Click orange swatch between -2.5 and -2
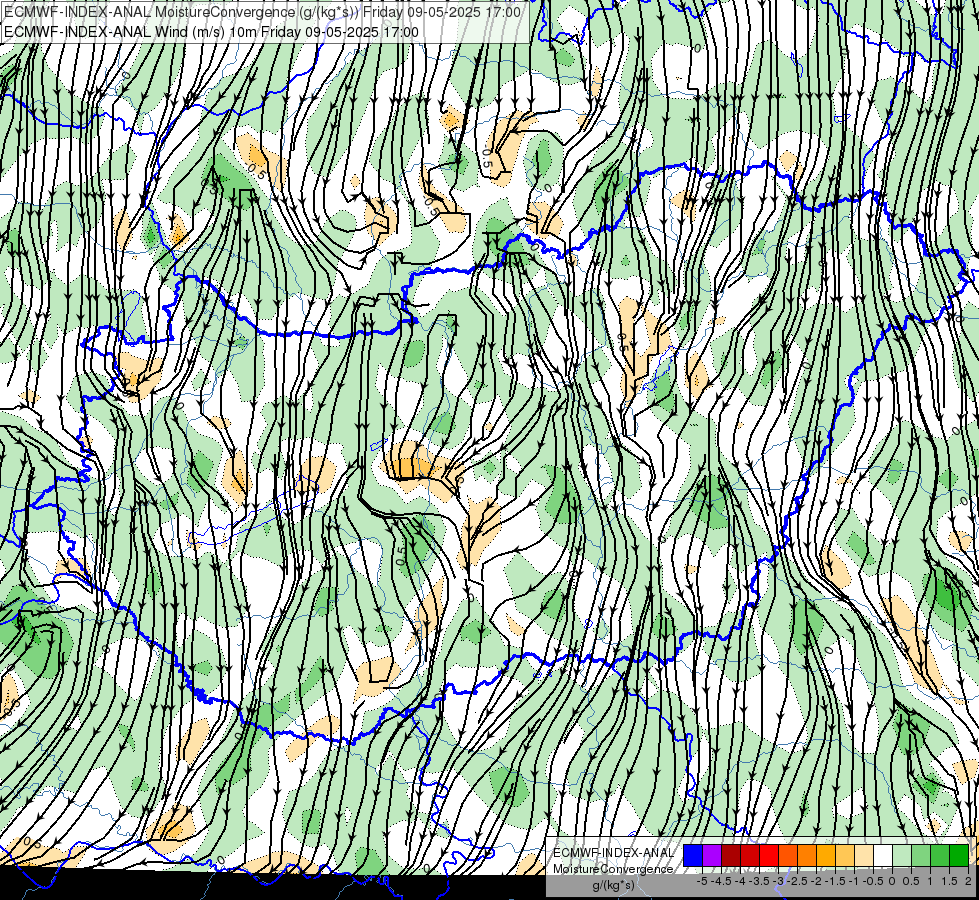 pyautogui.click(x=807, y=856)
